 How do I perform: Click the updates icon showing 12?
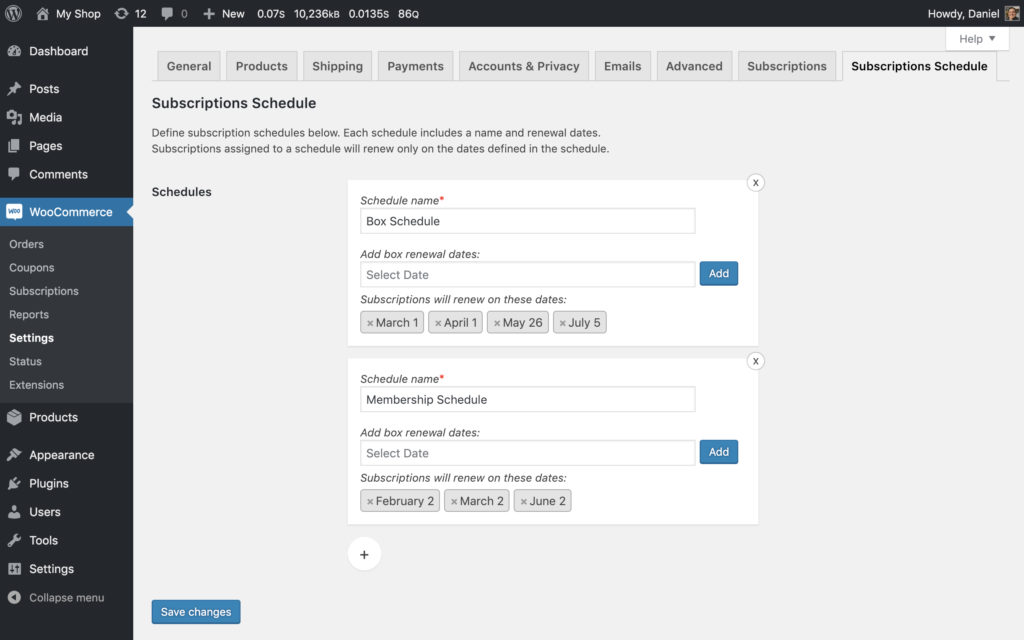(x=121, y=13)
